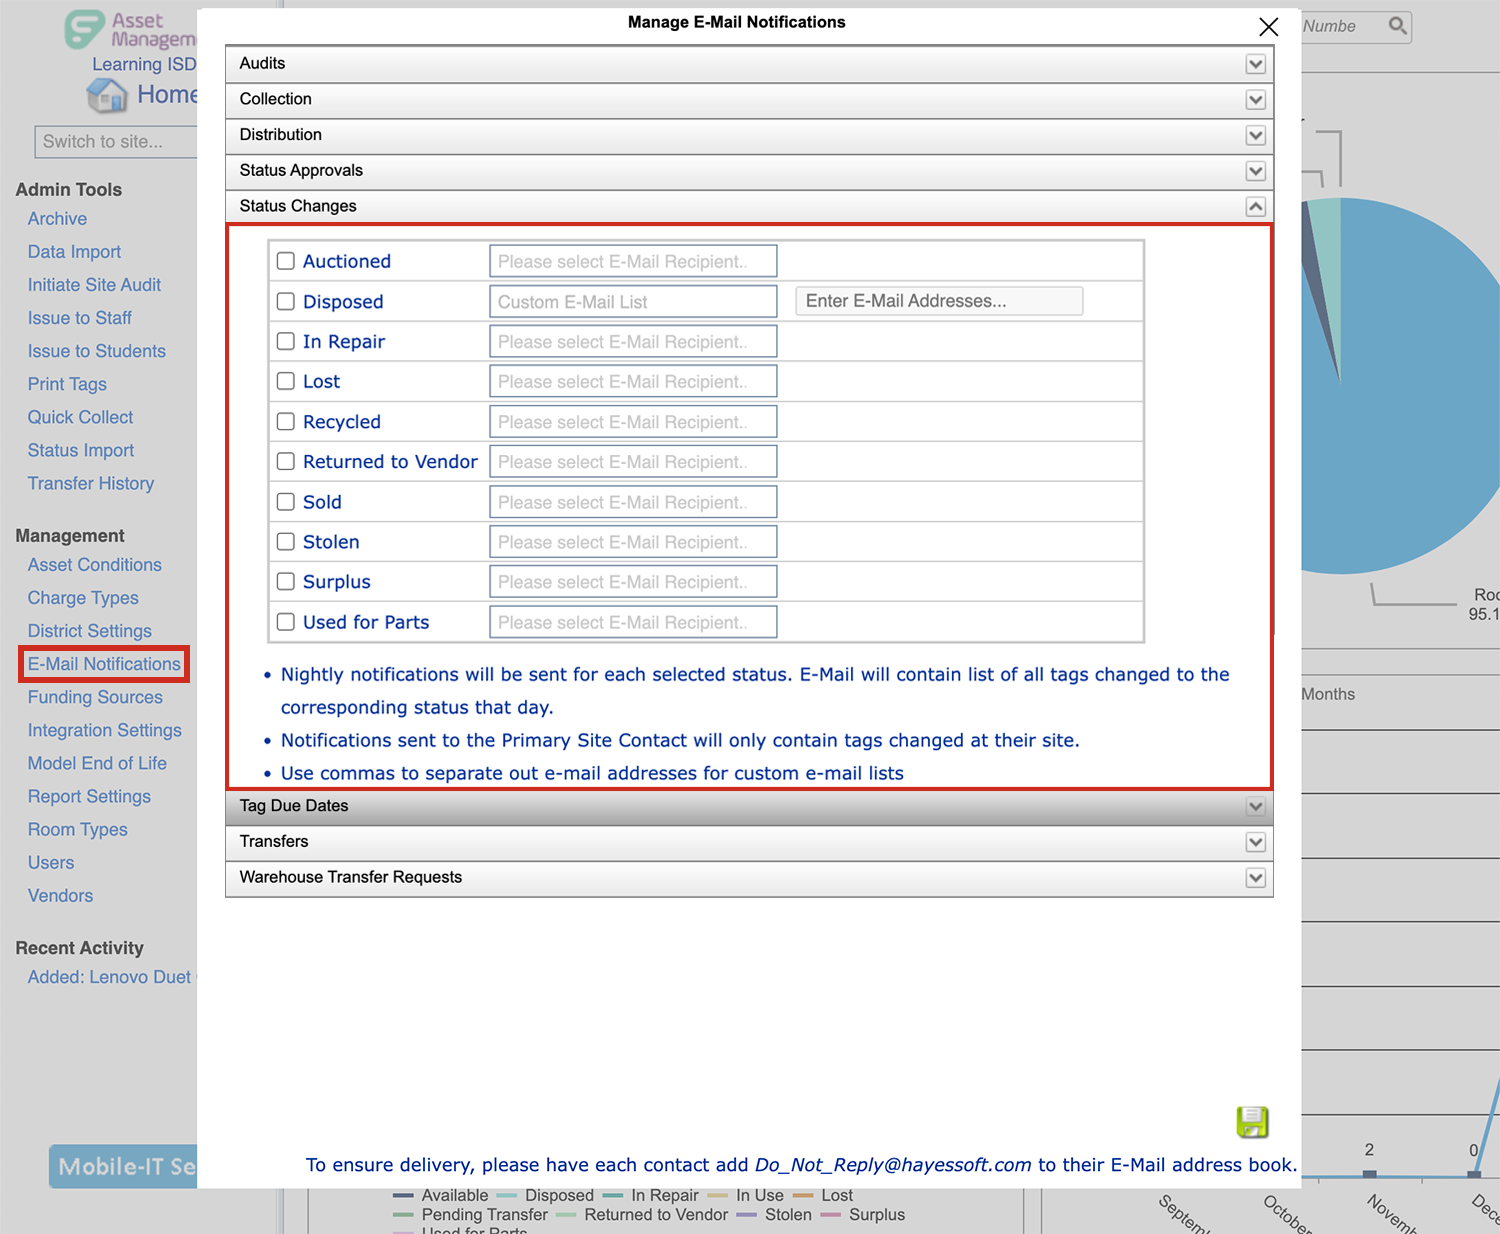Click the Switch to site field
This screenshot has height=1234, width=1500.
[116, 141]
